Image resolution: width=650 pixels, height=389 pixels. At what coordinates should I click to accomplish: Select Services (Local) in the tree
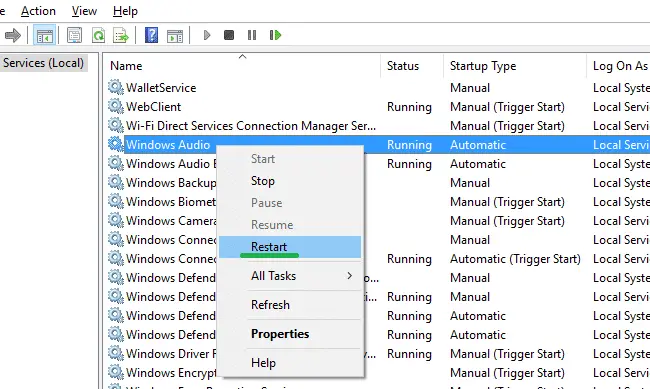tap(43, 63)
